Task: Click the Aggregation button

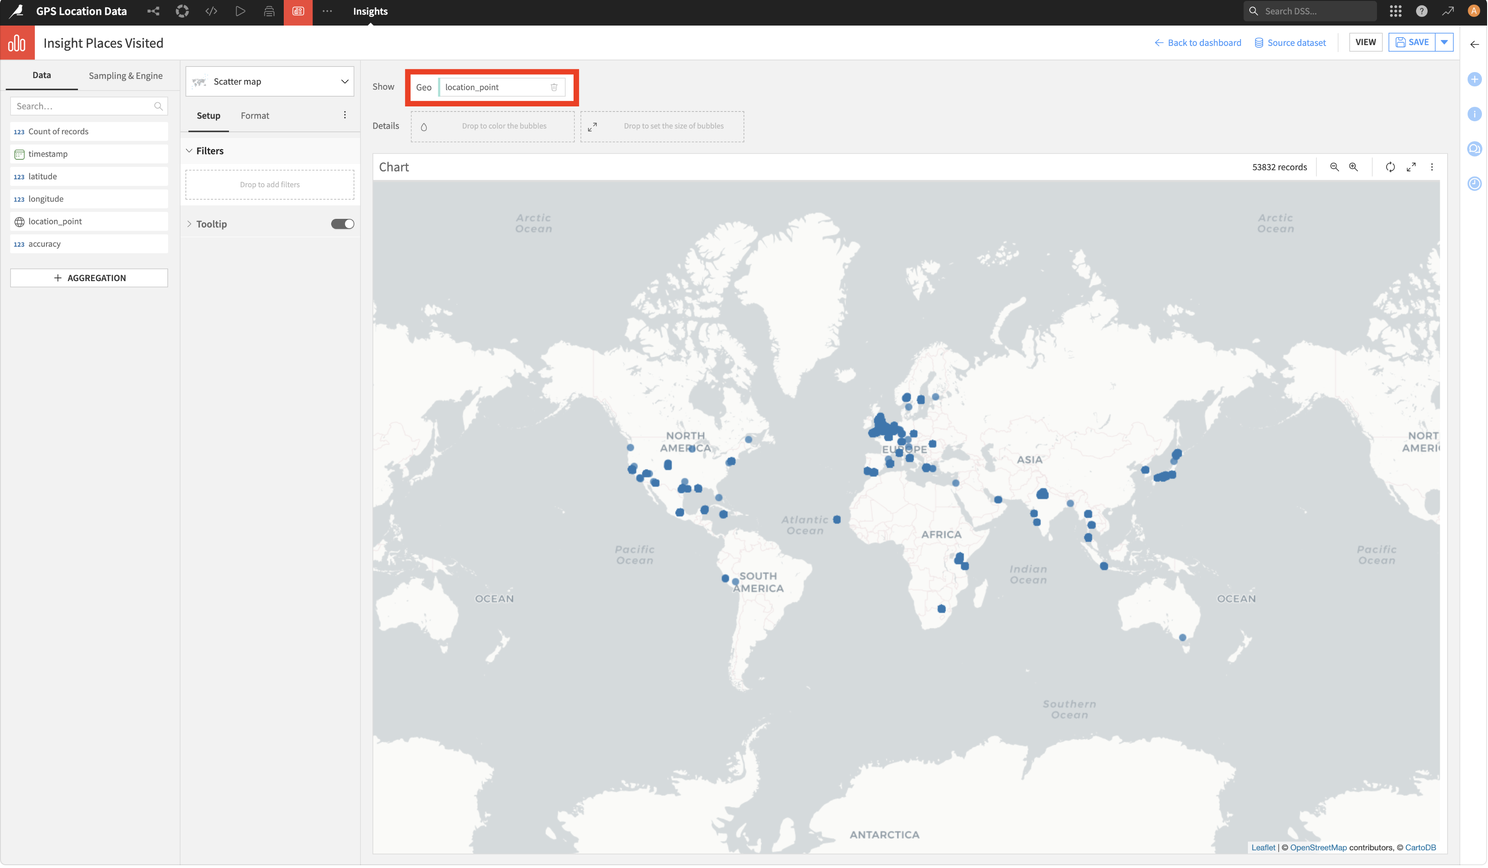Action: pos(89,278)
